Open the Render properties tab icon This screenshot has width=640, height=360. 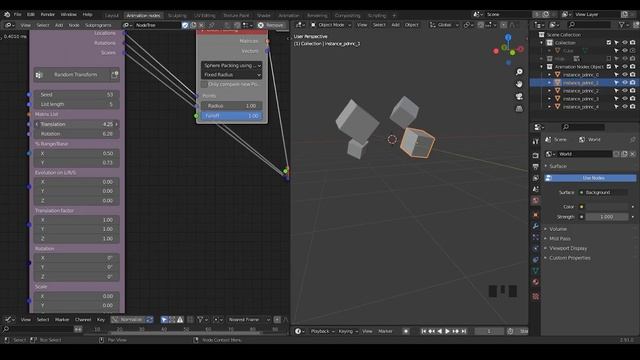coord(536,156)
